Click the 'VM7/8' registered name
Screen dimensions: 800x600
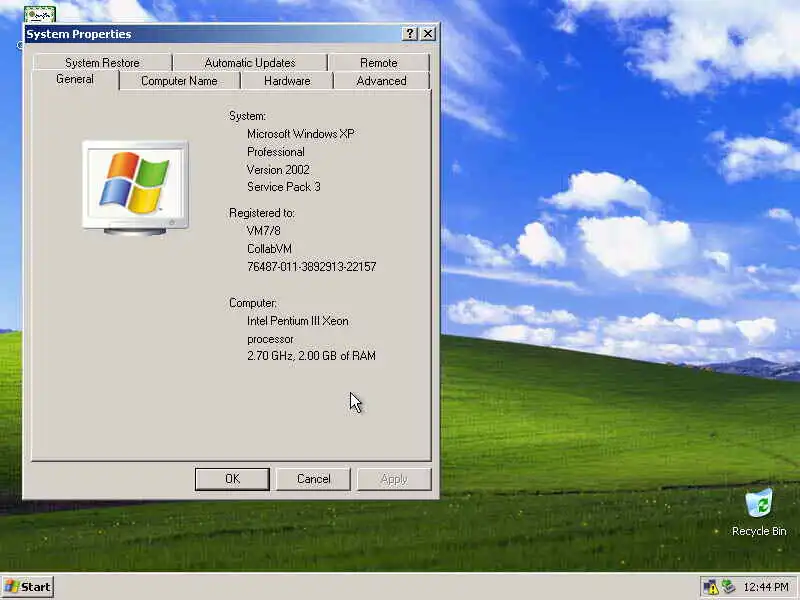click(x=263, y=231)
